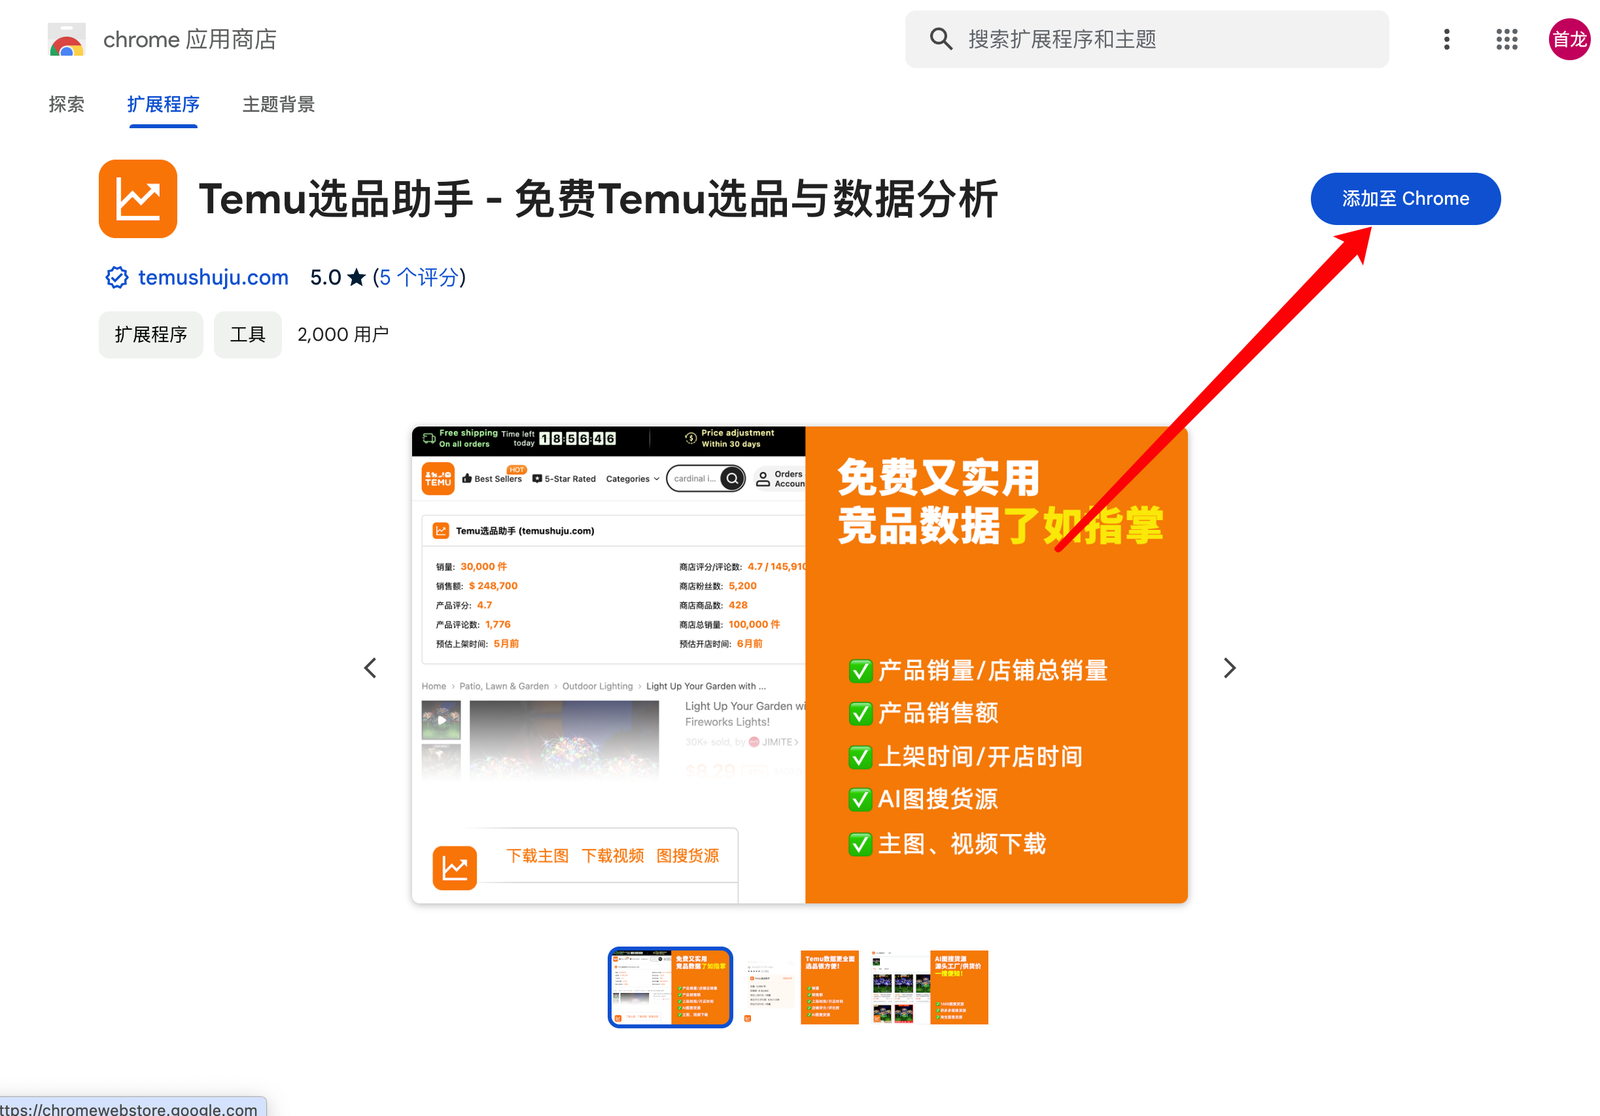Click the extension title Temu选品助手 heading

coord(598,199)
